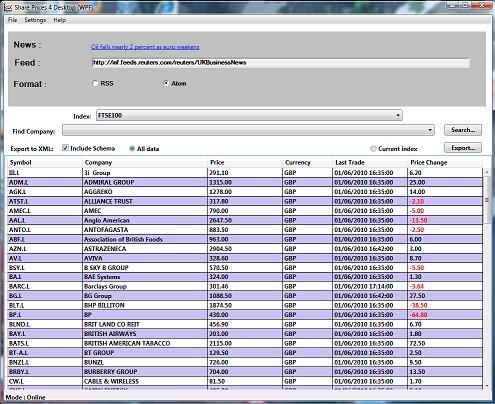Select the ALLIANCE TRUST company cell
Screen dimensions: 495x404
pos(145,201)
